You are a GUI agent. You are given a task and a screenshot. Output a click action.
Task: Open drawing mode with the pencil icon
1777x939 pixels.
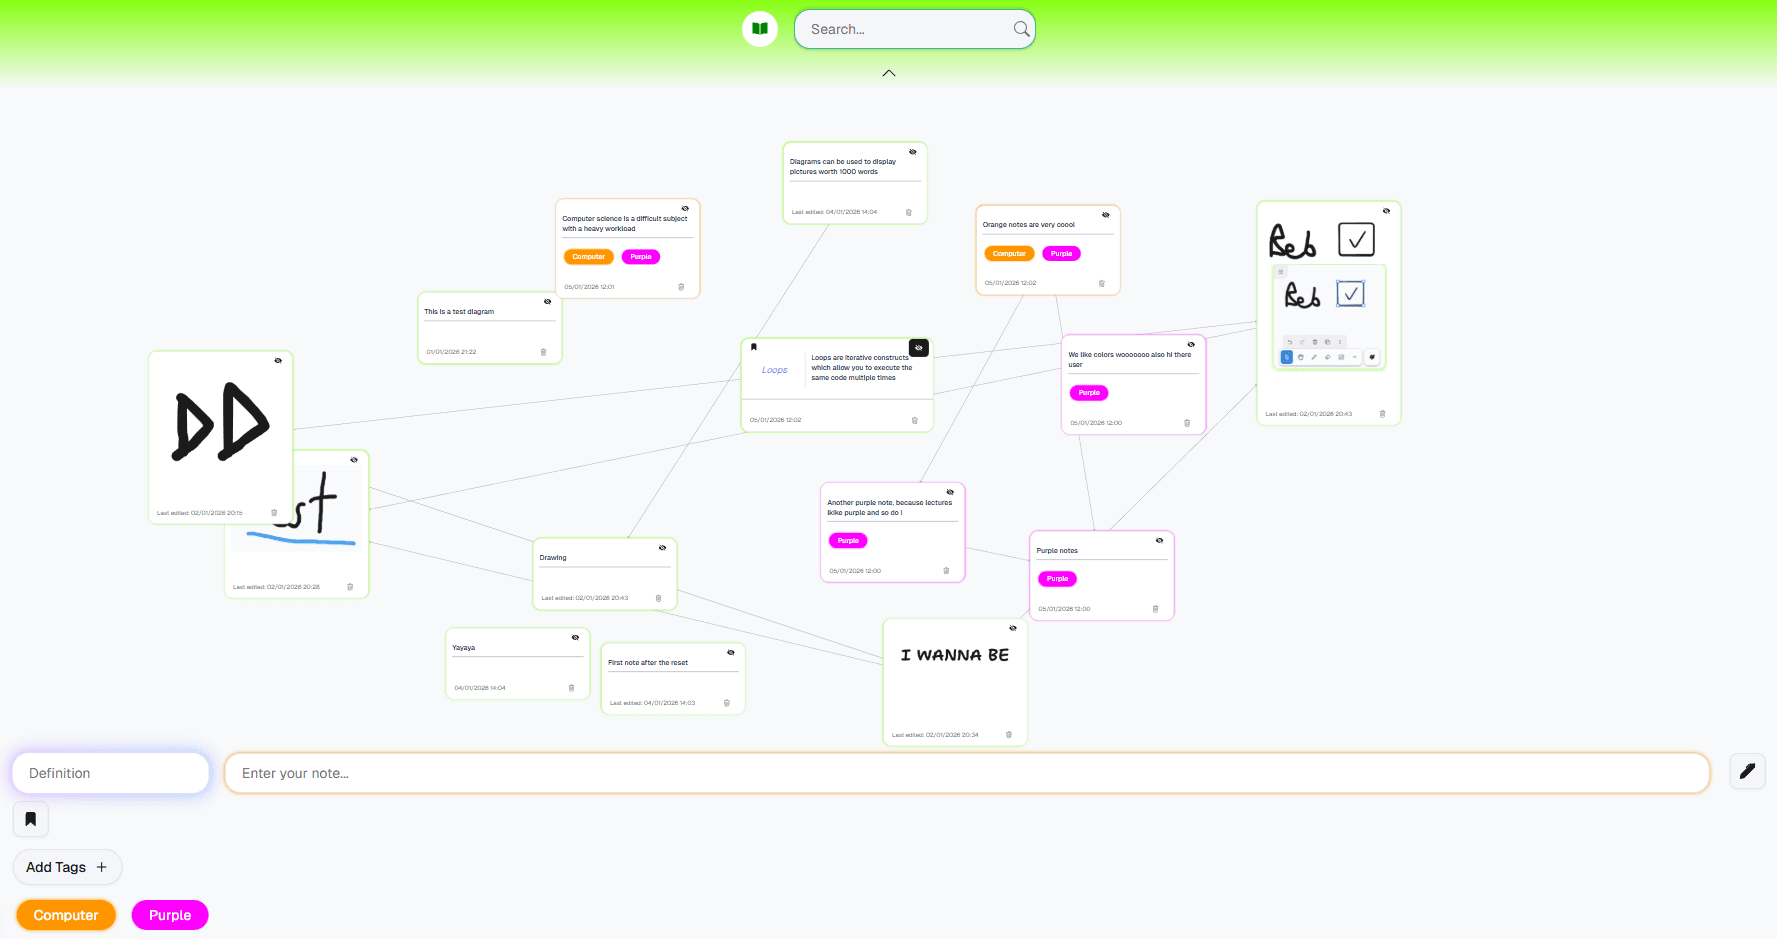[1748, 771]
